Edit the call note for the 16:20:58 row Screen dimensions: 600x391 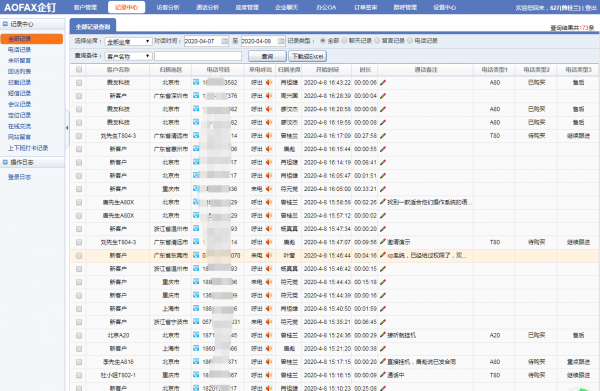pyautogui.click(x=383, y=109)
